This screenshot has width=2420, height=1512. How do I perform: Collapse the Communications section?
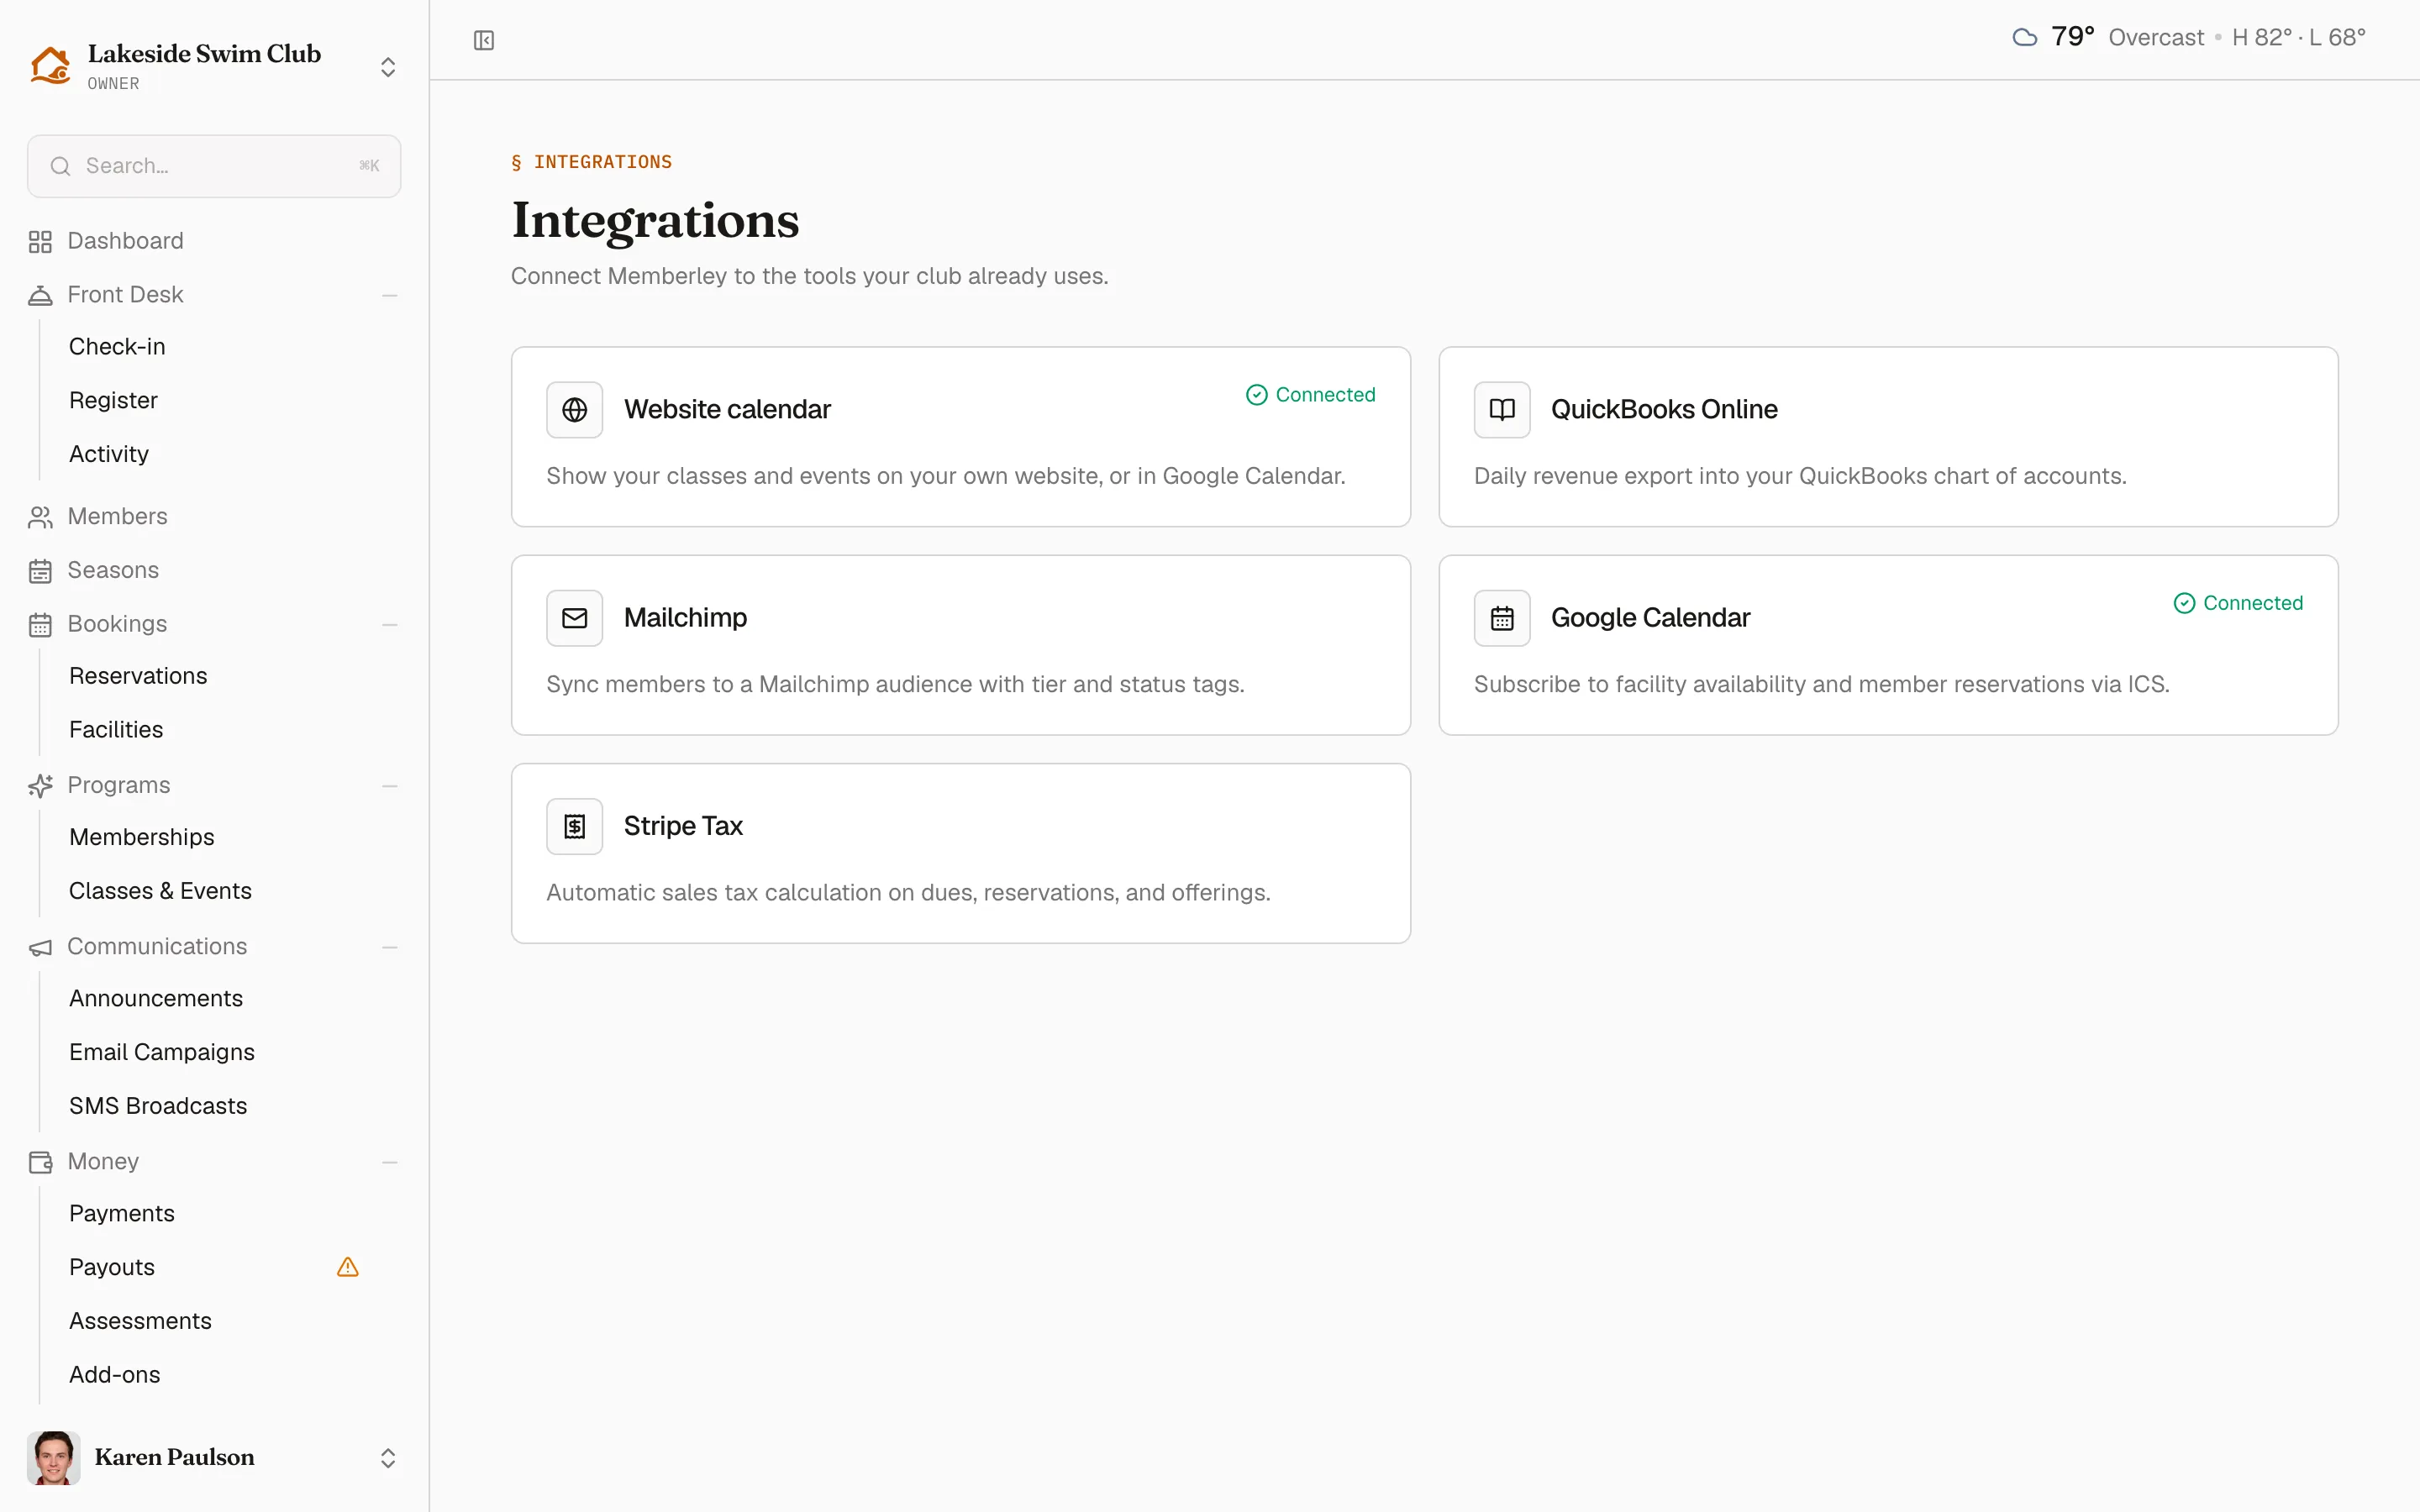pos(390,947)
